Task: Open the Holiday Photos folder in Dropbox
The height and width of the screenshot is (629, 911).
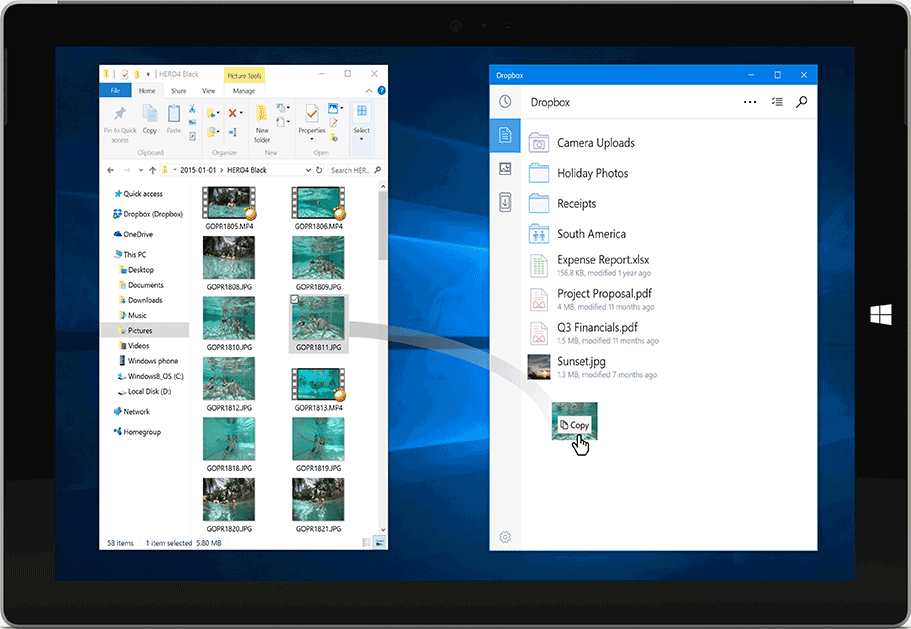Action: click(592, 173)
